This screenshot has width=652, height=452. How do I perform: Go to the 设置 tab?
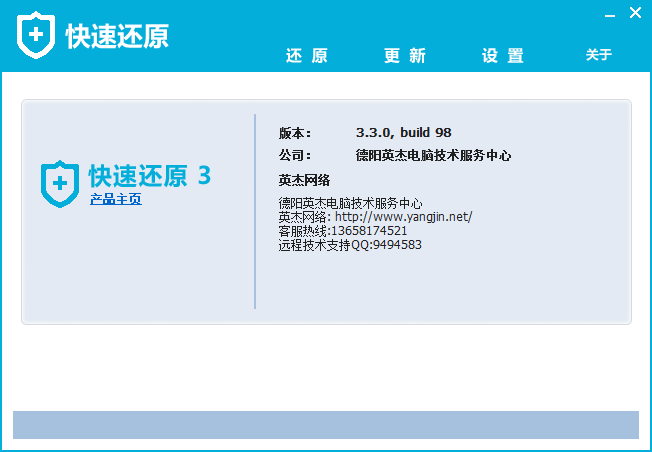tap(502, 56)
